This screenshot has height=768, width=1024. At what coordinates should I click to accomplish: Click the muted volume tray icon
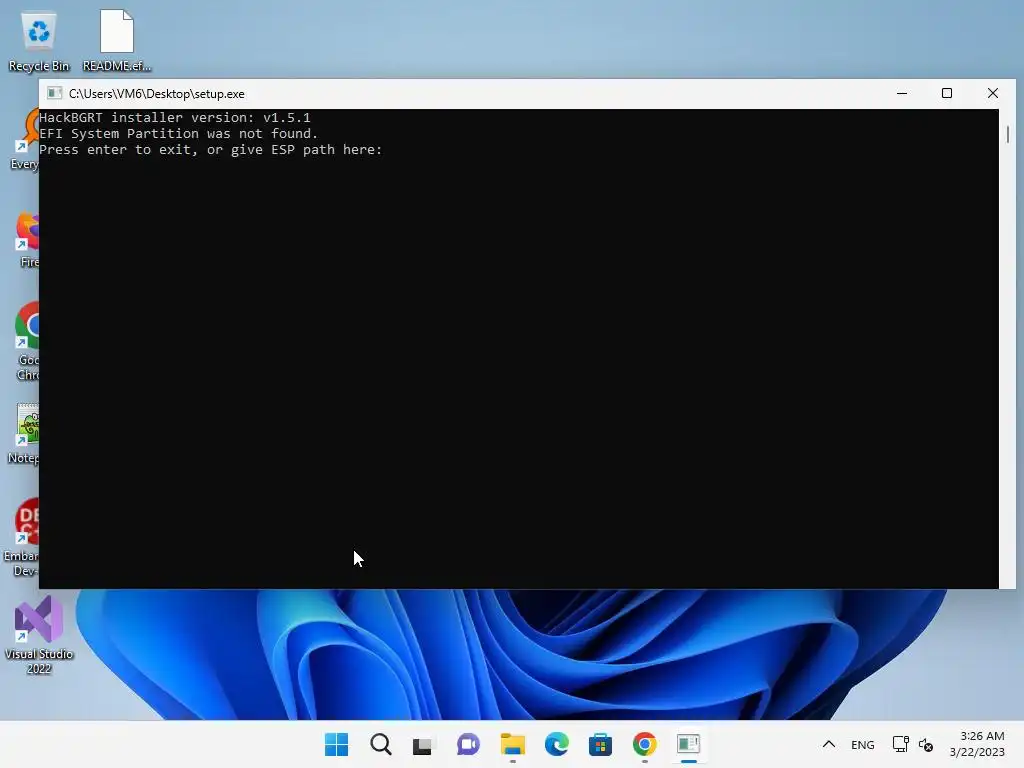pos(926,744)
